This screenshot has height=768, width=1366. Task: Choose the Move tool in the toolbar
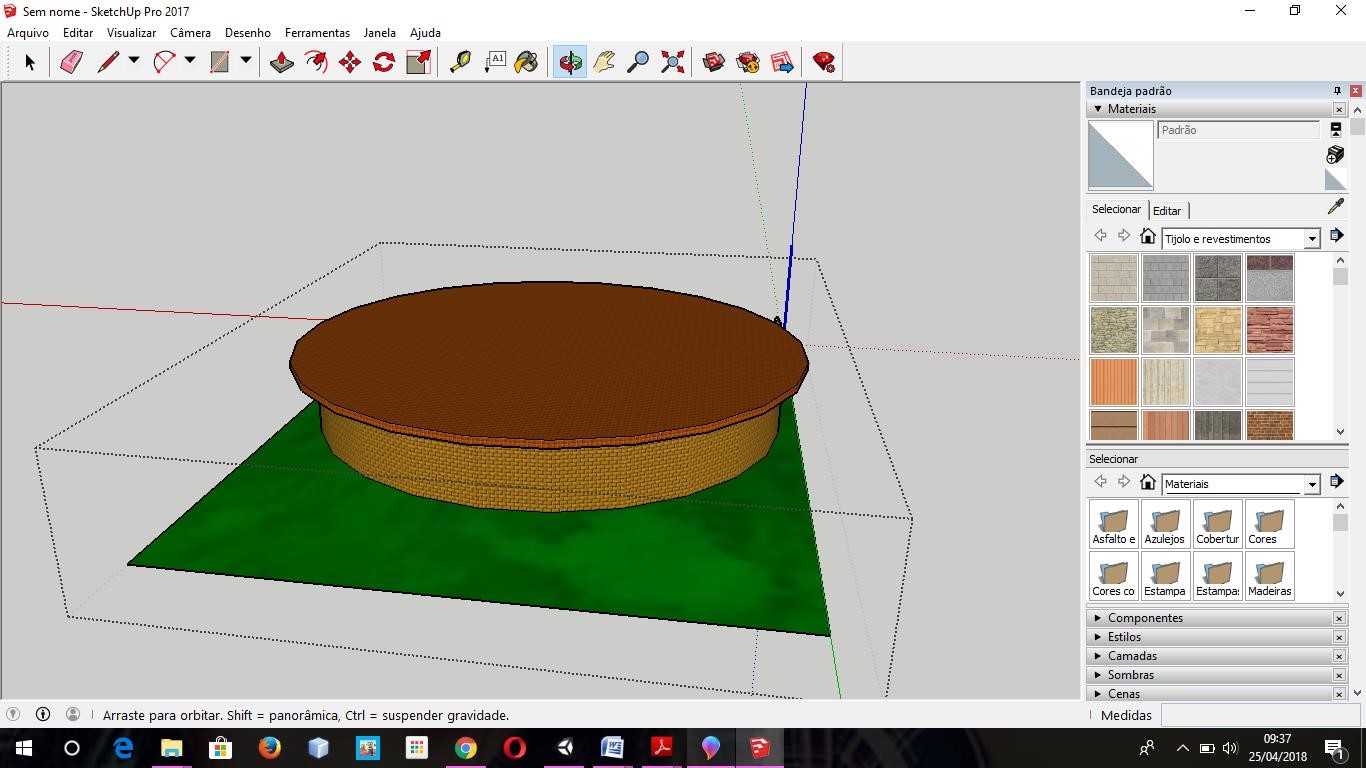click(350, 62)
